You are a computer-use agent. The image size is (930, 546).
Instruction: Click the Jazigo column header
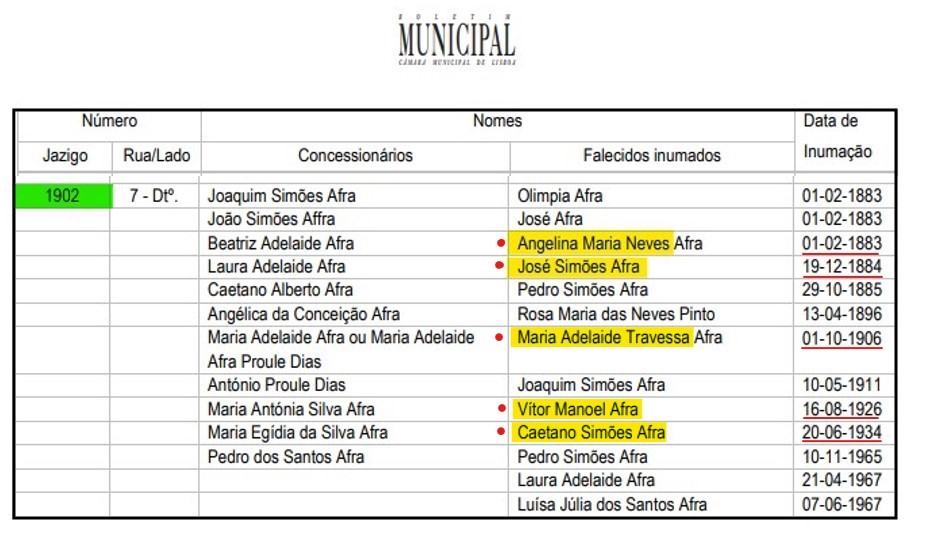coord(65,156)
